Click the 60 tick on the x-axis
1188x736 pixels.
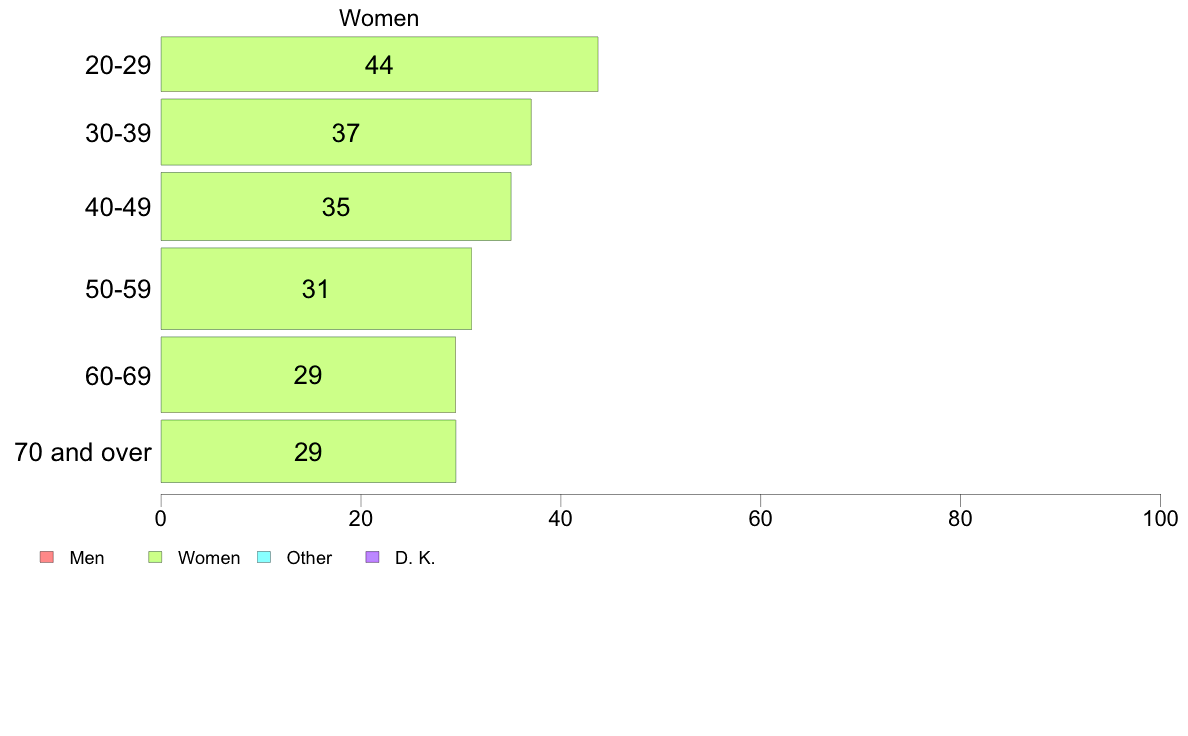[760, 518]
